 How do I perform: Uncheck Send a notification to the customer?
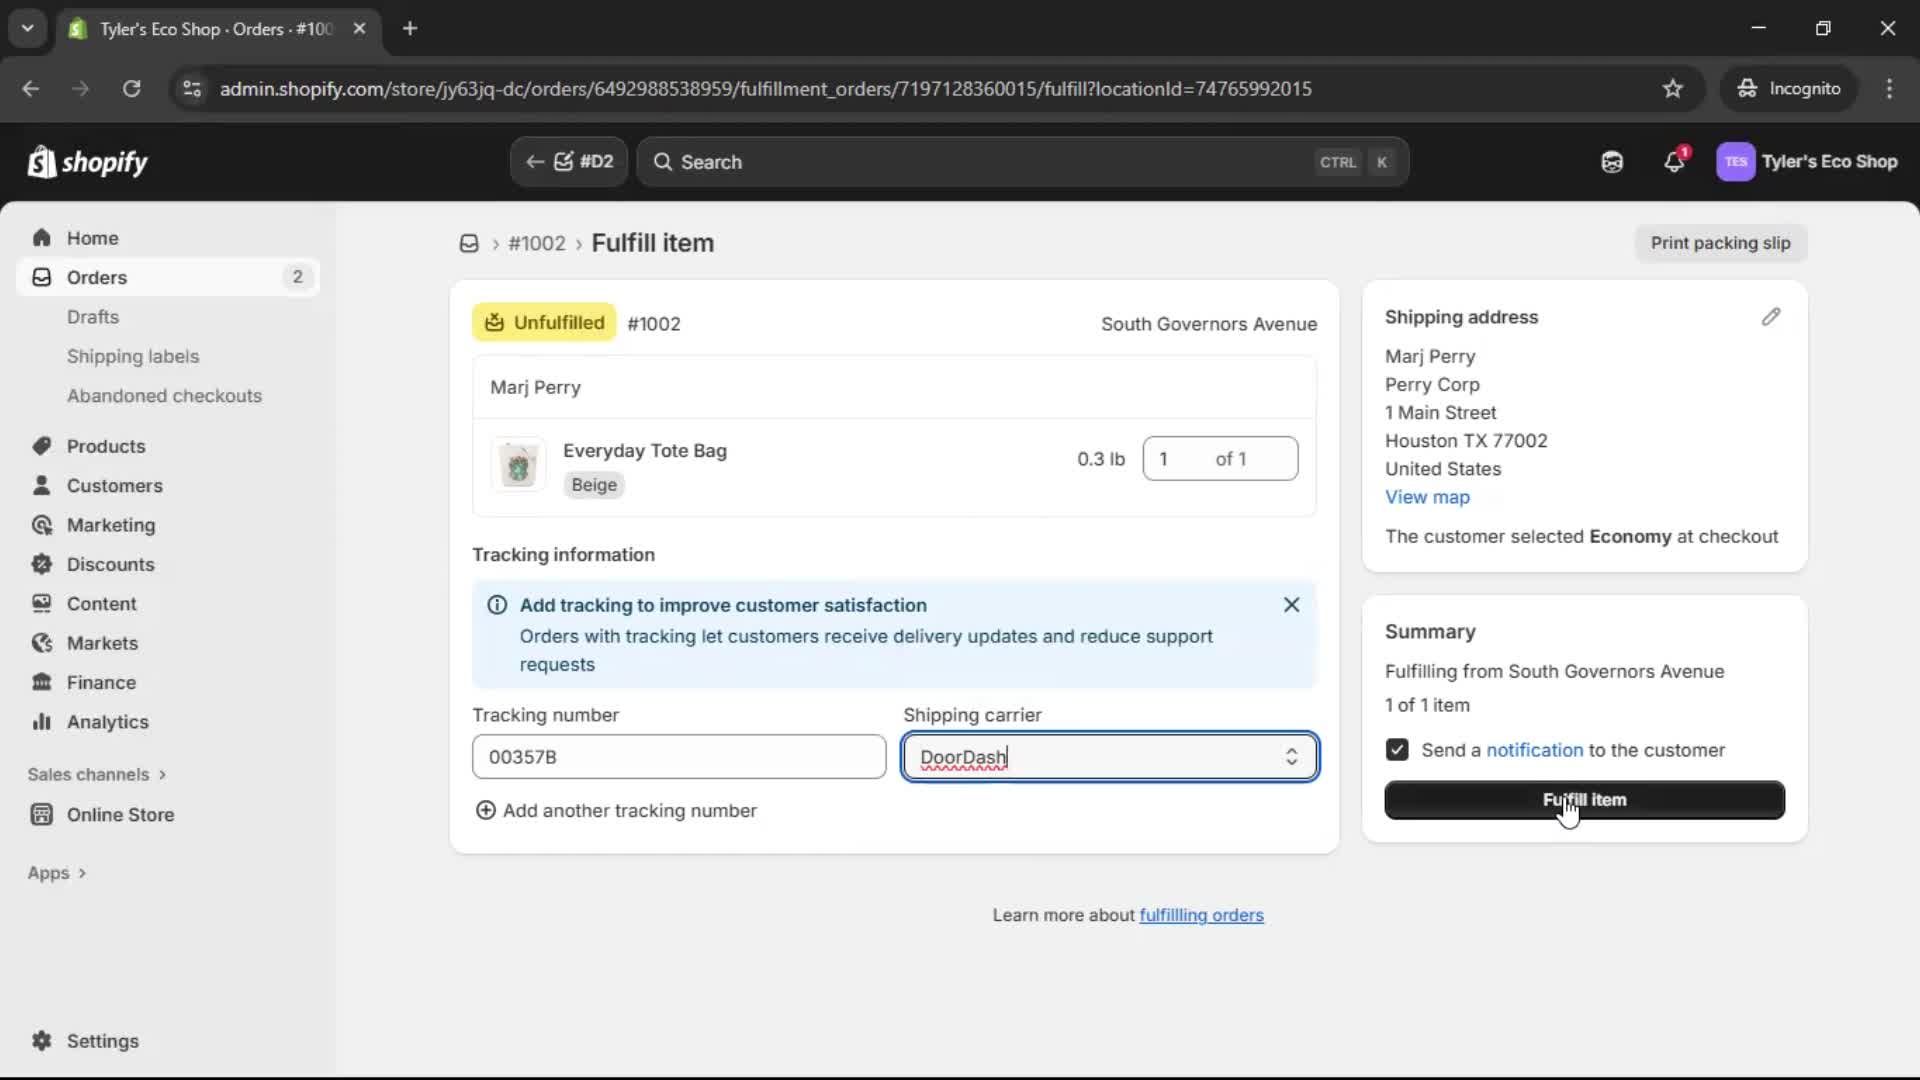coord(1397,750)
